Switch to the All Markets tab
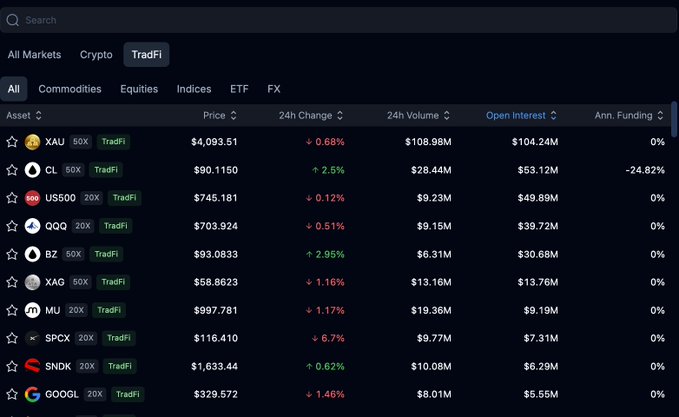The image size is (679, 417). click(34, 55)
